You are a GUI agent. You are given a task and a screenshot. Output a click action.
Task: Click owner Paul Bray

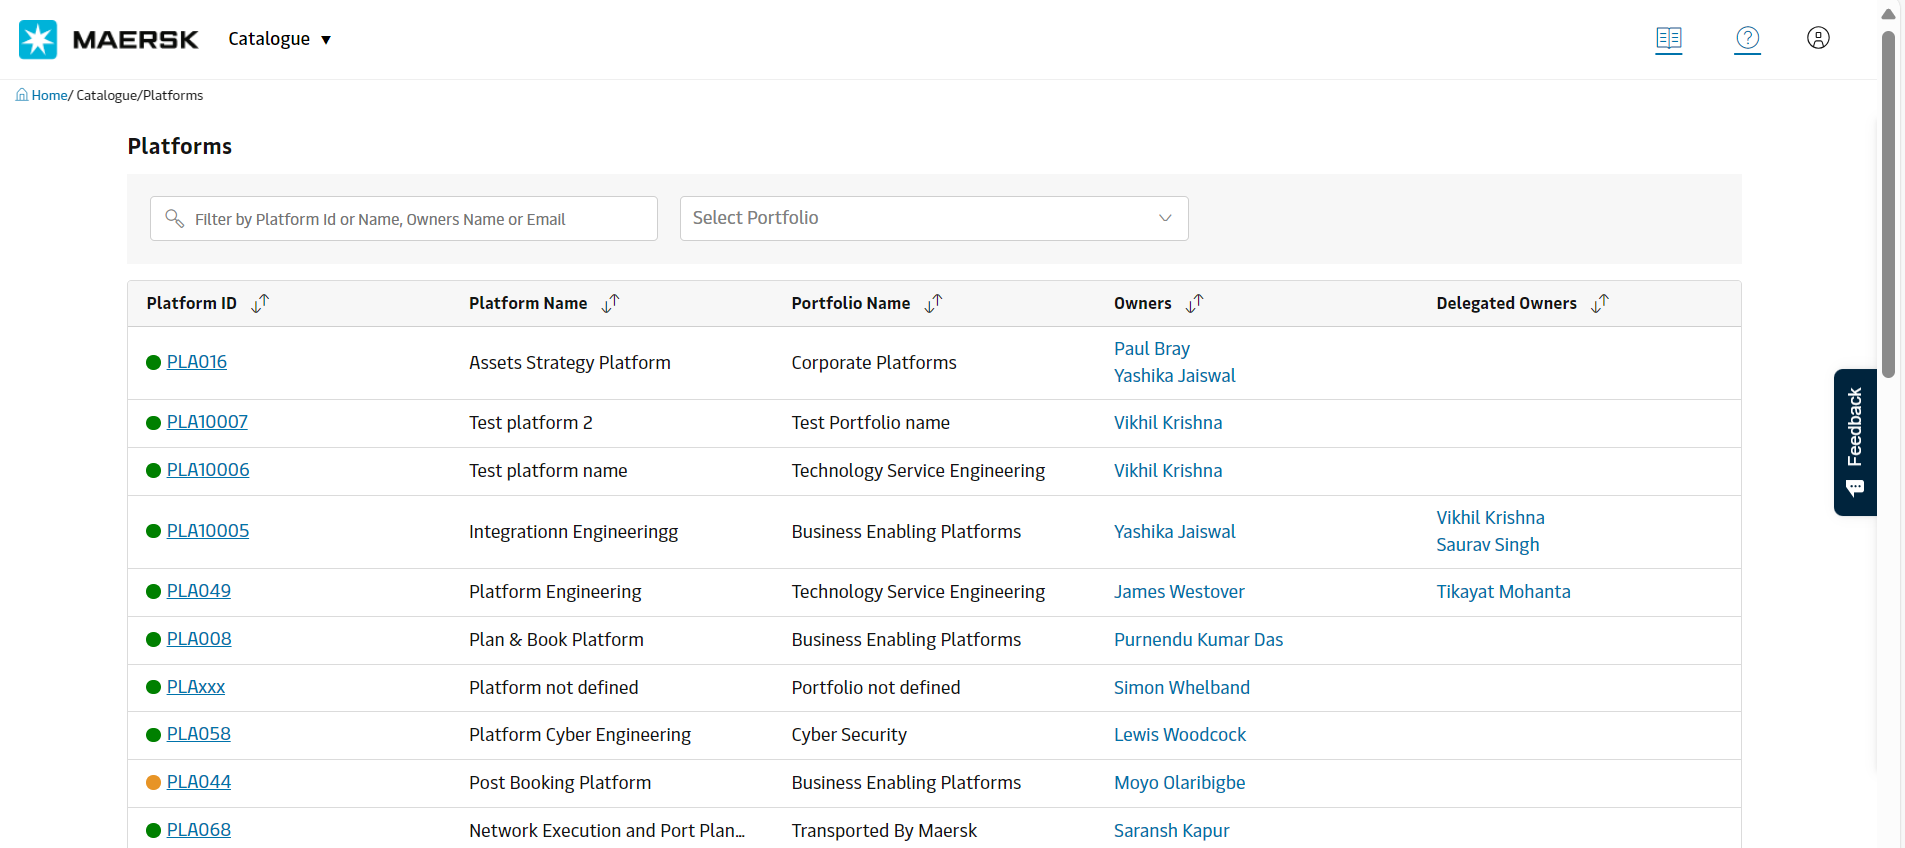pos(1152,349)
